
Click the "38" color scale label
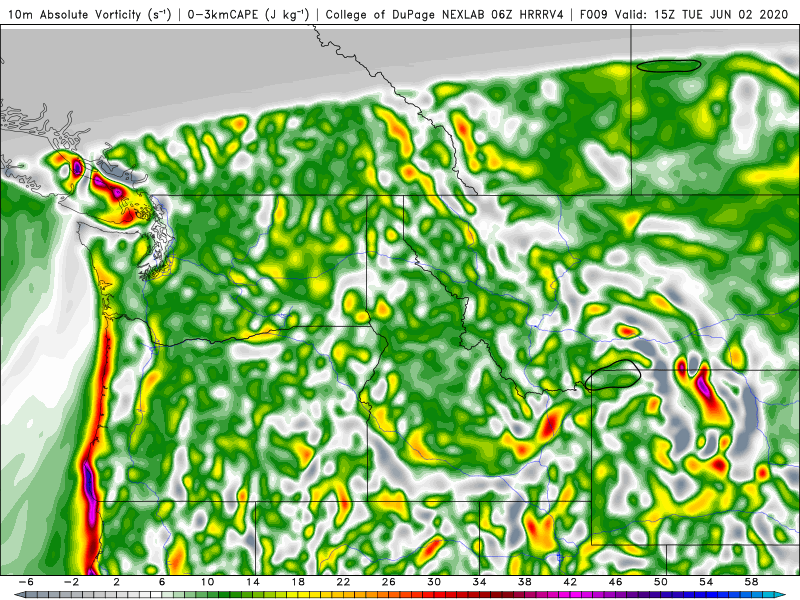[x=525, y=582]
